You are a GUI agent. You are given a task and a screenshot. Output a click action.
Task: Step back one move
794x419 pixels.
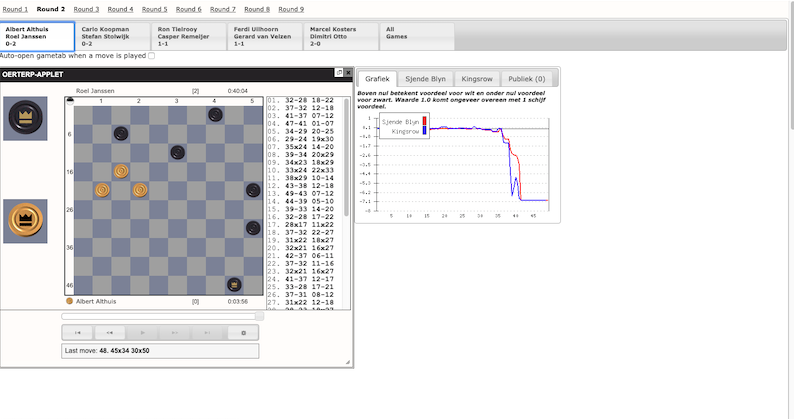click(x=110, y=333)
